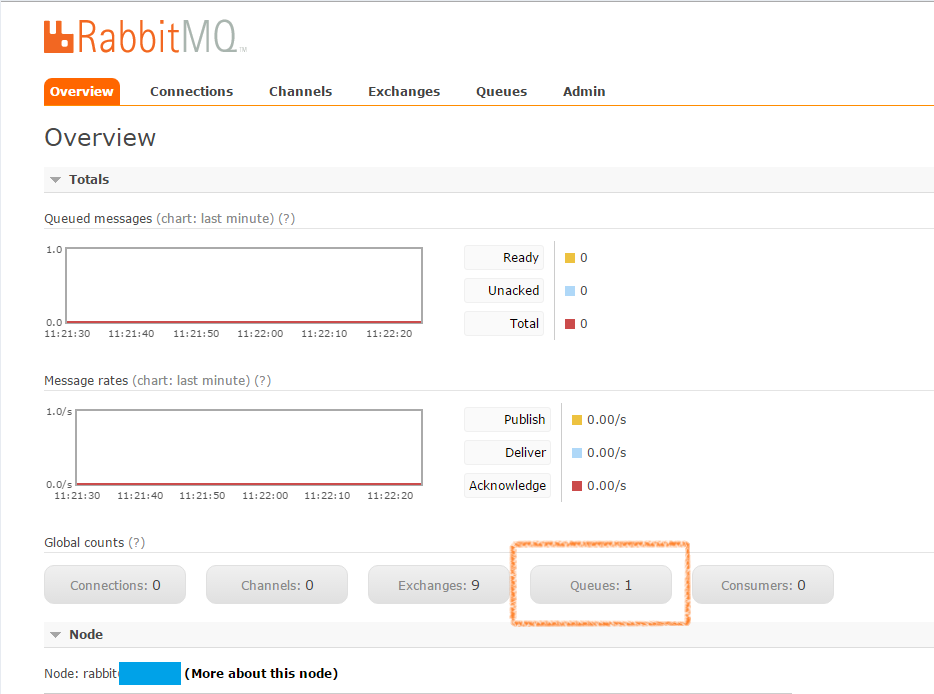
Task: Click the Node: rabbit name text
Action: [x=82, y=674]
